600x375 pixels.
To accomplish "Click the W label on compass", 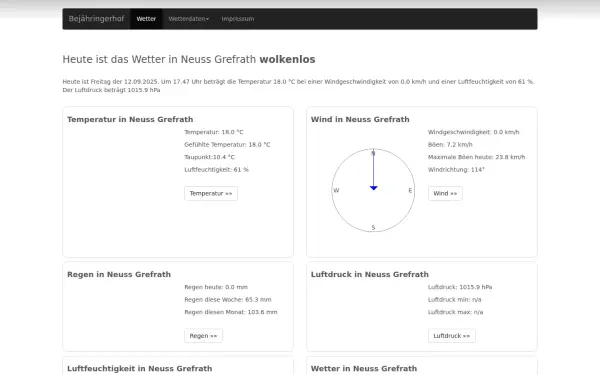I will [x=336, y=191].
